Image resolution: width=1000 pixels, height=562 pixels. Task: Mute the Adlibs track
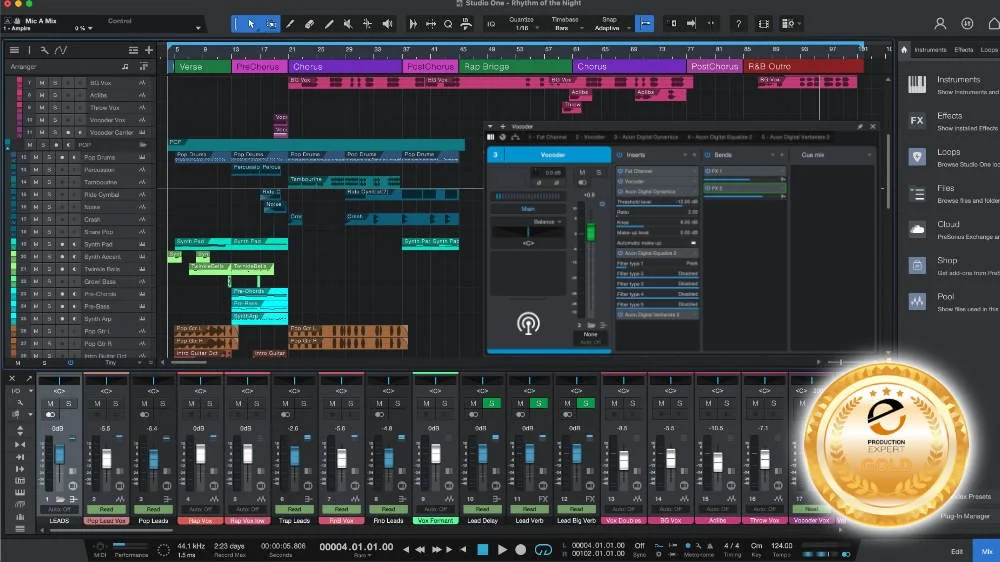coord(42,95)
